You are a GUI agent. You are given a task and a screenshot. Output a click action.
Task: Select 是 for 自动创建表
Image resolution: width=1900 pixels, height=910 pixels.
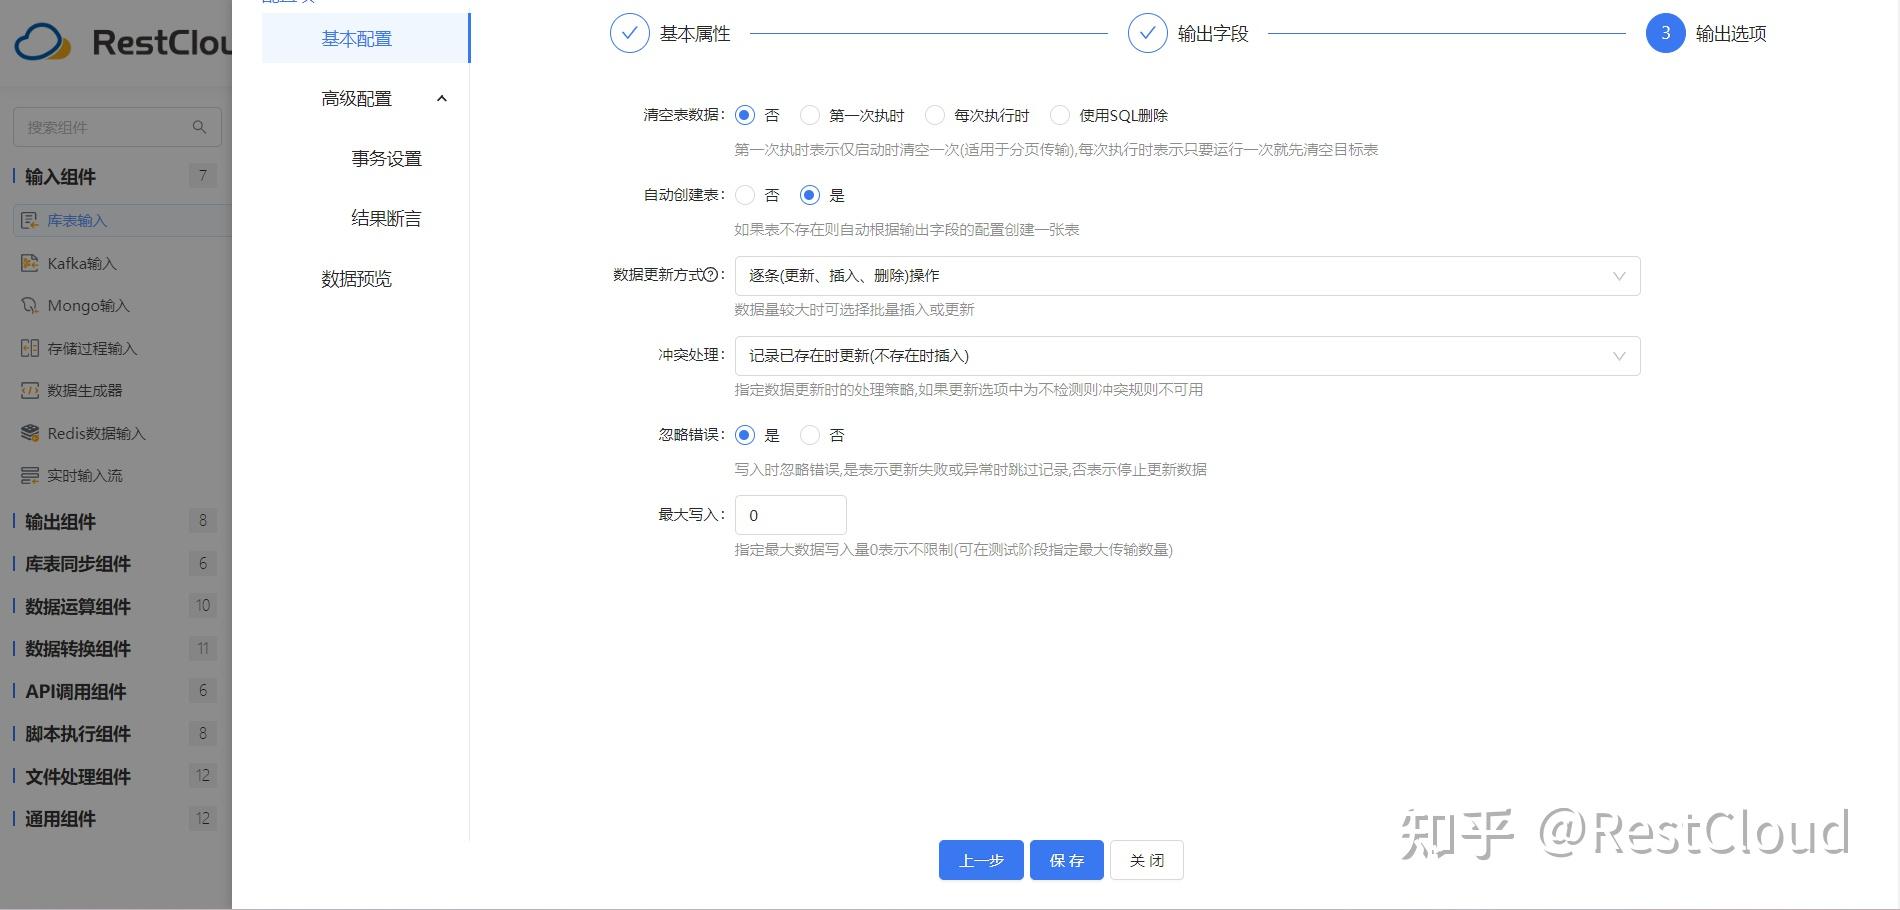[x=810, y=195]
